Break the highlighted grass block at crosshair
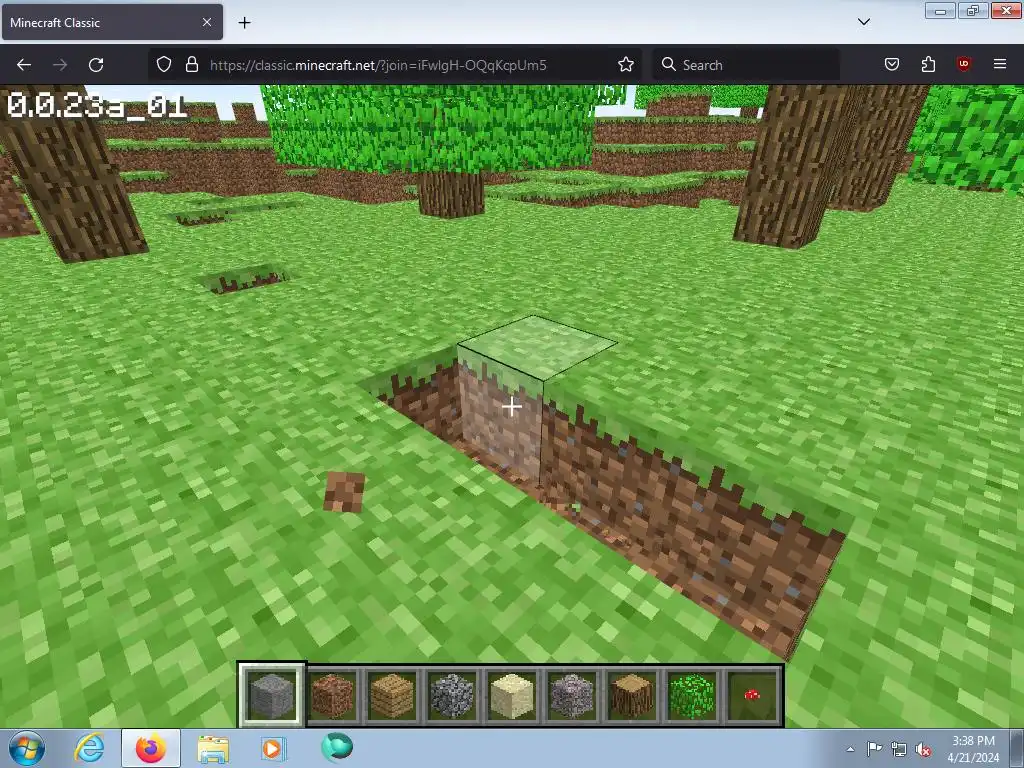Viewport: 1024px width, 768px height. [511, 407]
